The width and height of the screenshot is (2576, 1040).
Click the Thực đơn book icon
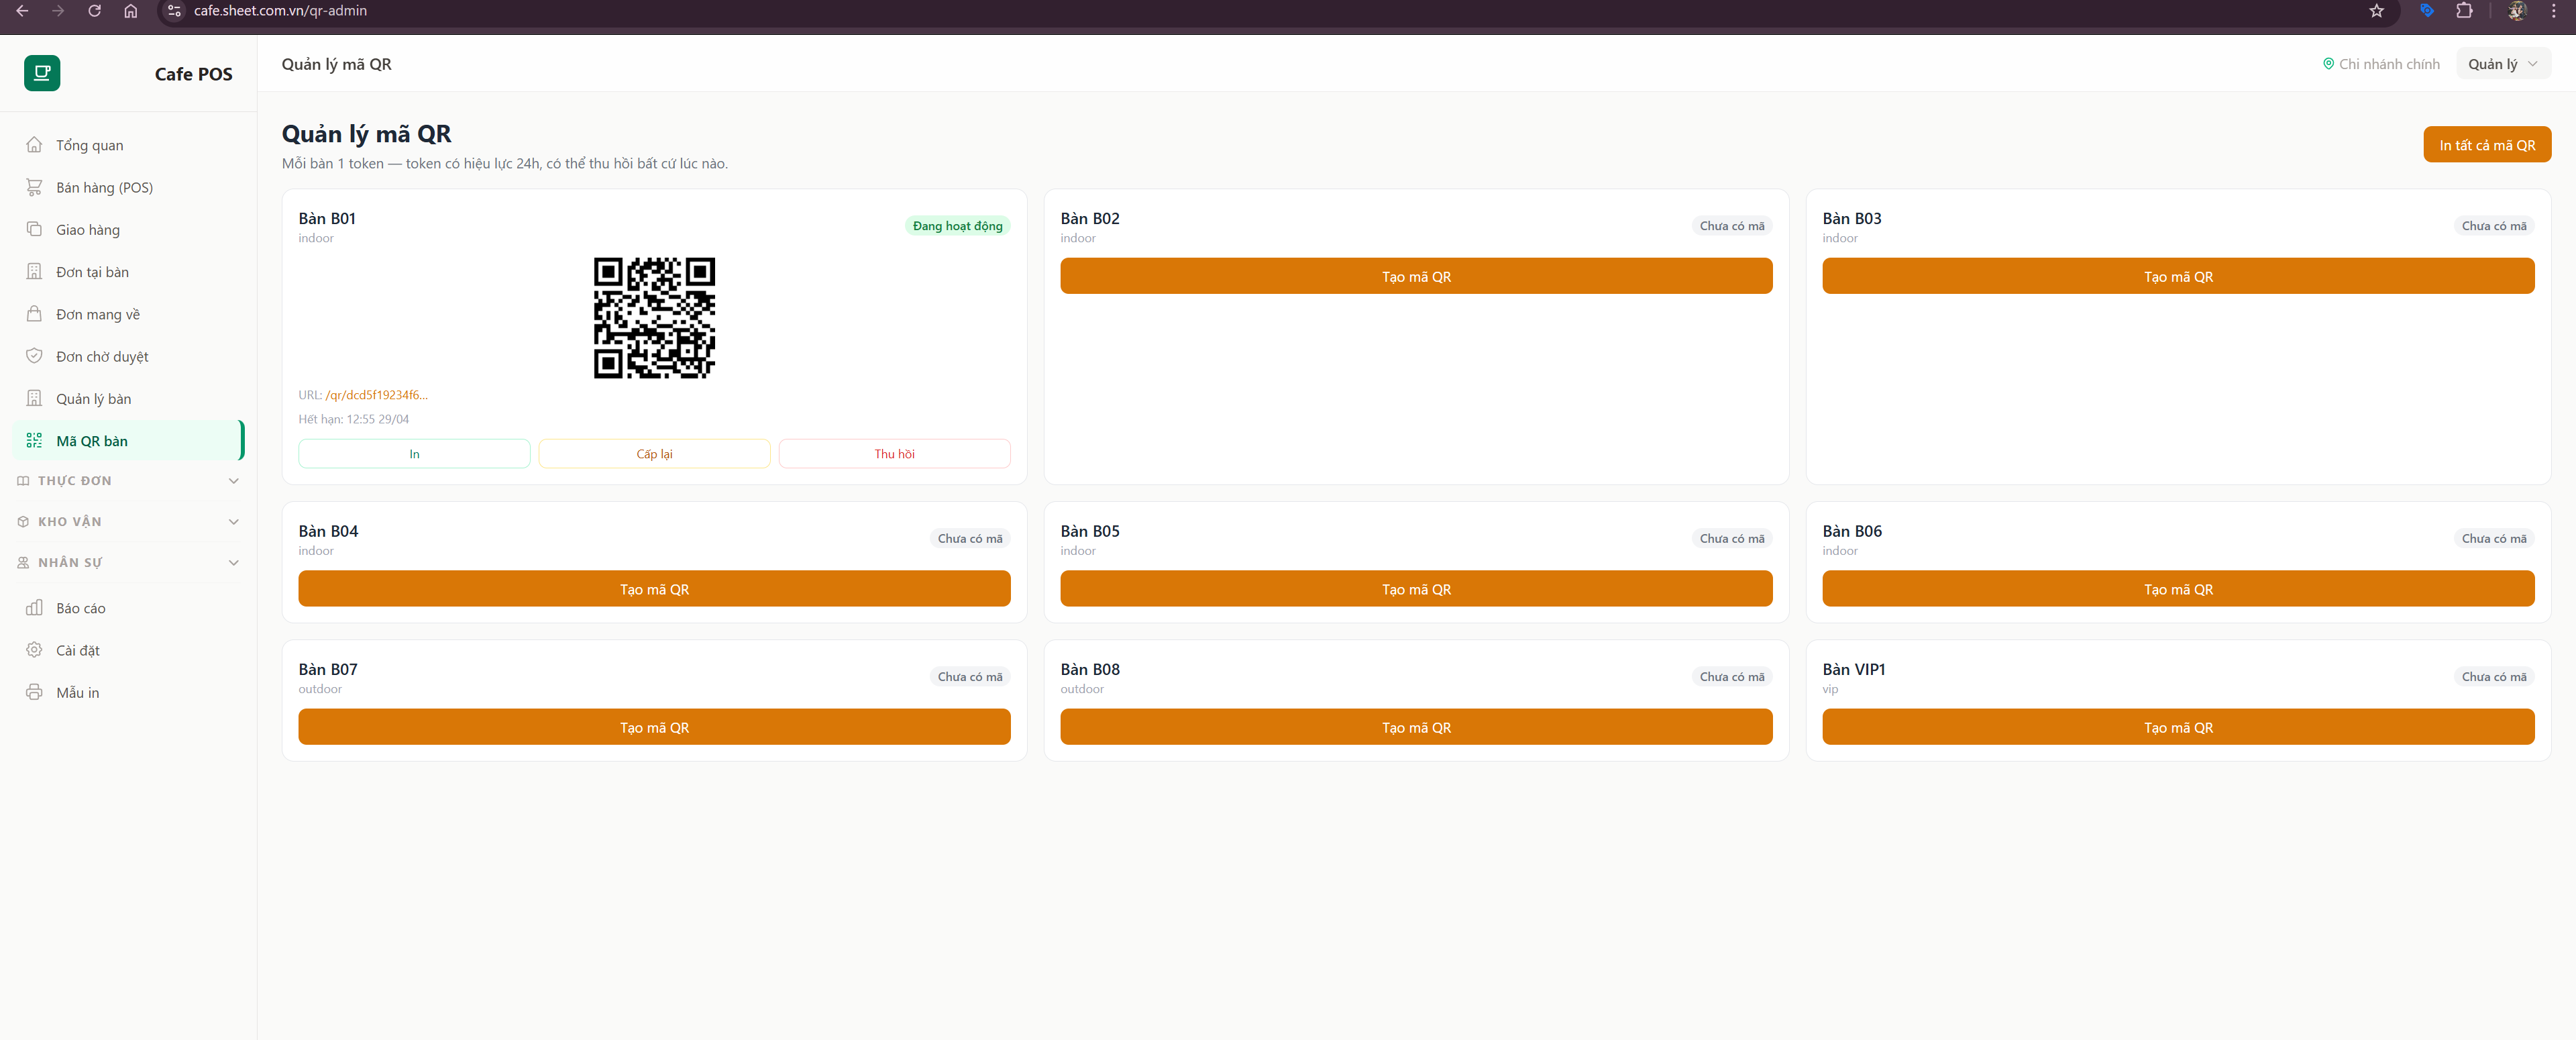(x=23, y=481)
